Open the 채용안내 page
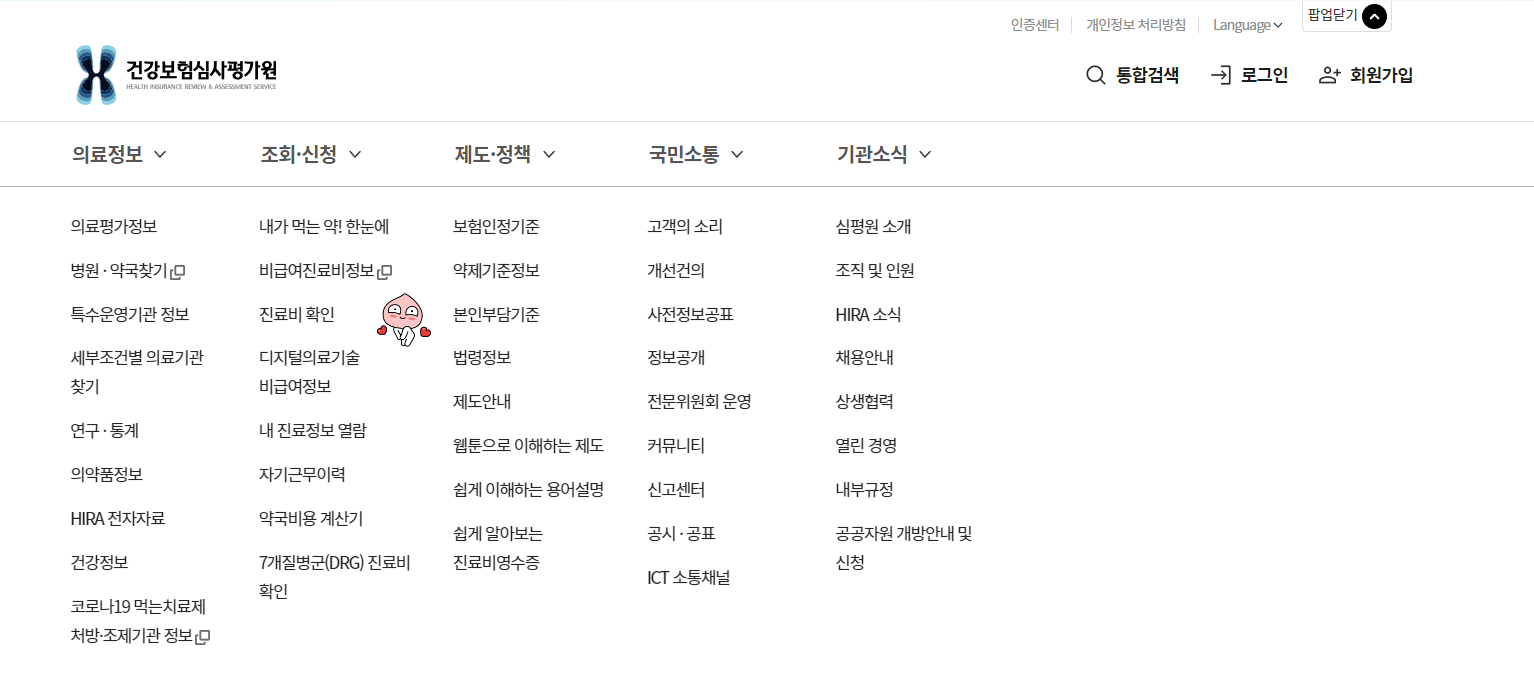Screen dimensions: 1534x674 click(x=864, y=358)
